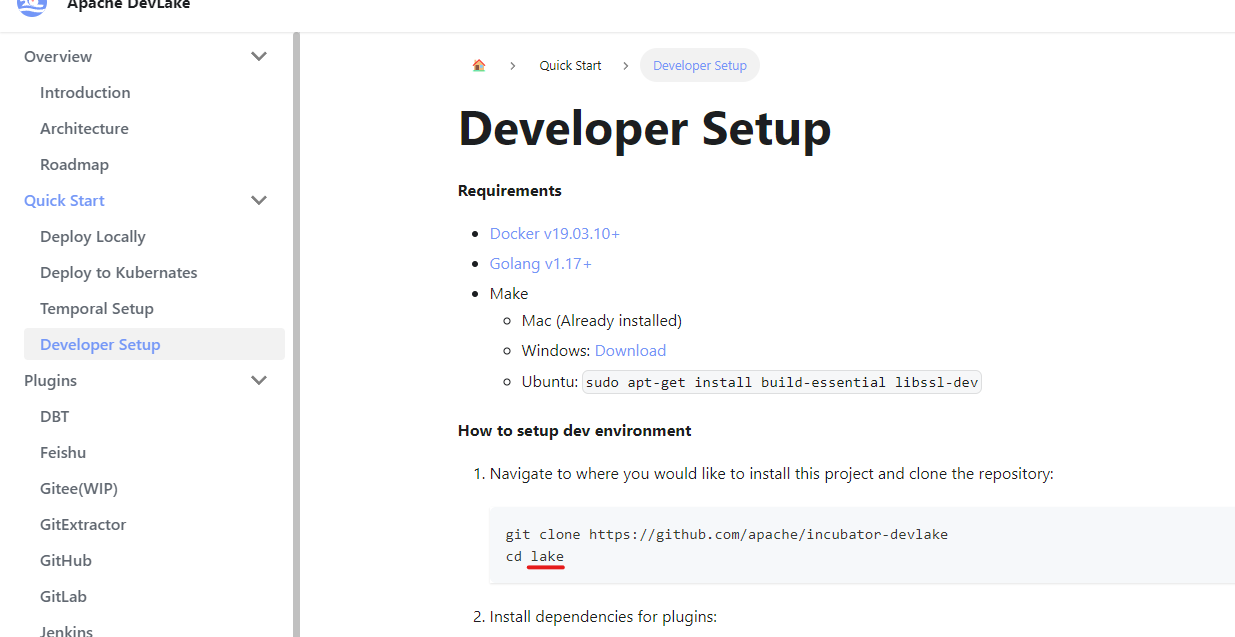Click 'Install dependencies for plugins' step

603,617
